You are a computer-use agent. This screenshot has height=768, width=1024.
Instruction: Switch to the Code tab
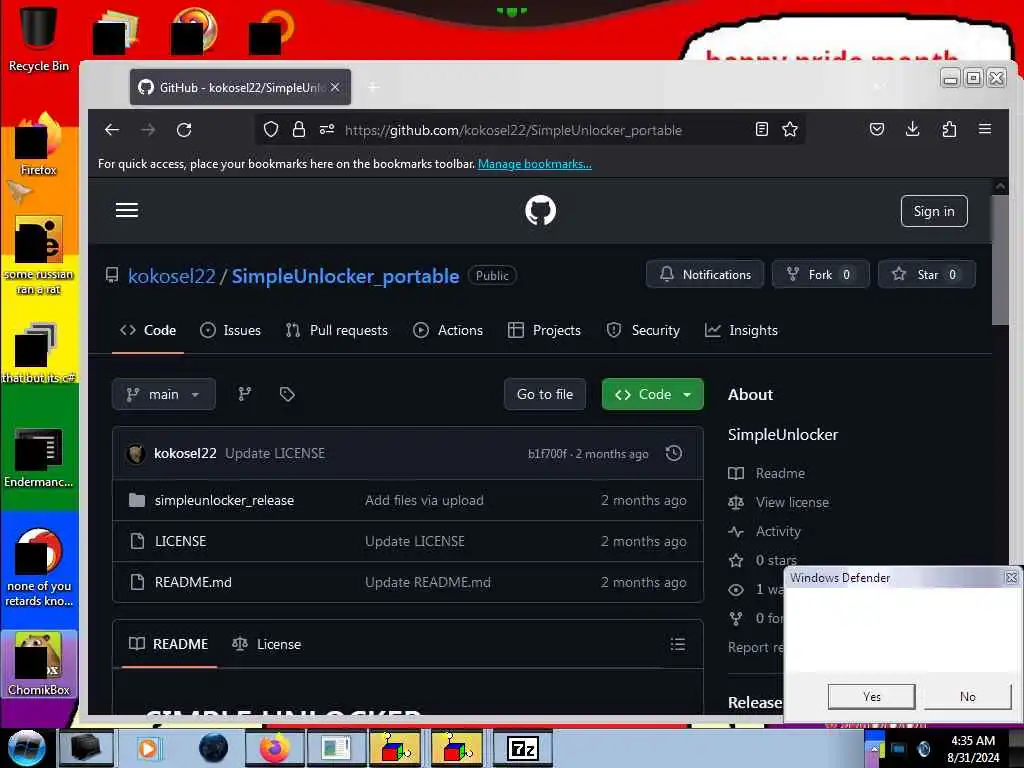coord(148,330)
